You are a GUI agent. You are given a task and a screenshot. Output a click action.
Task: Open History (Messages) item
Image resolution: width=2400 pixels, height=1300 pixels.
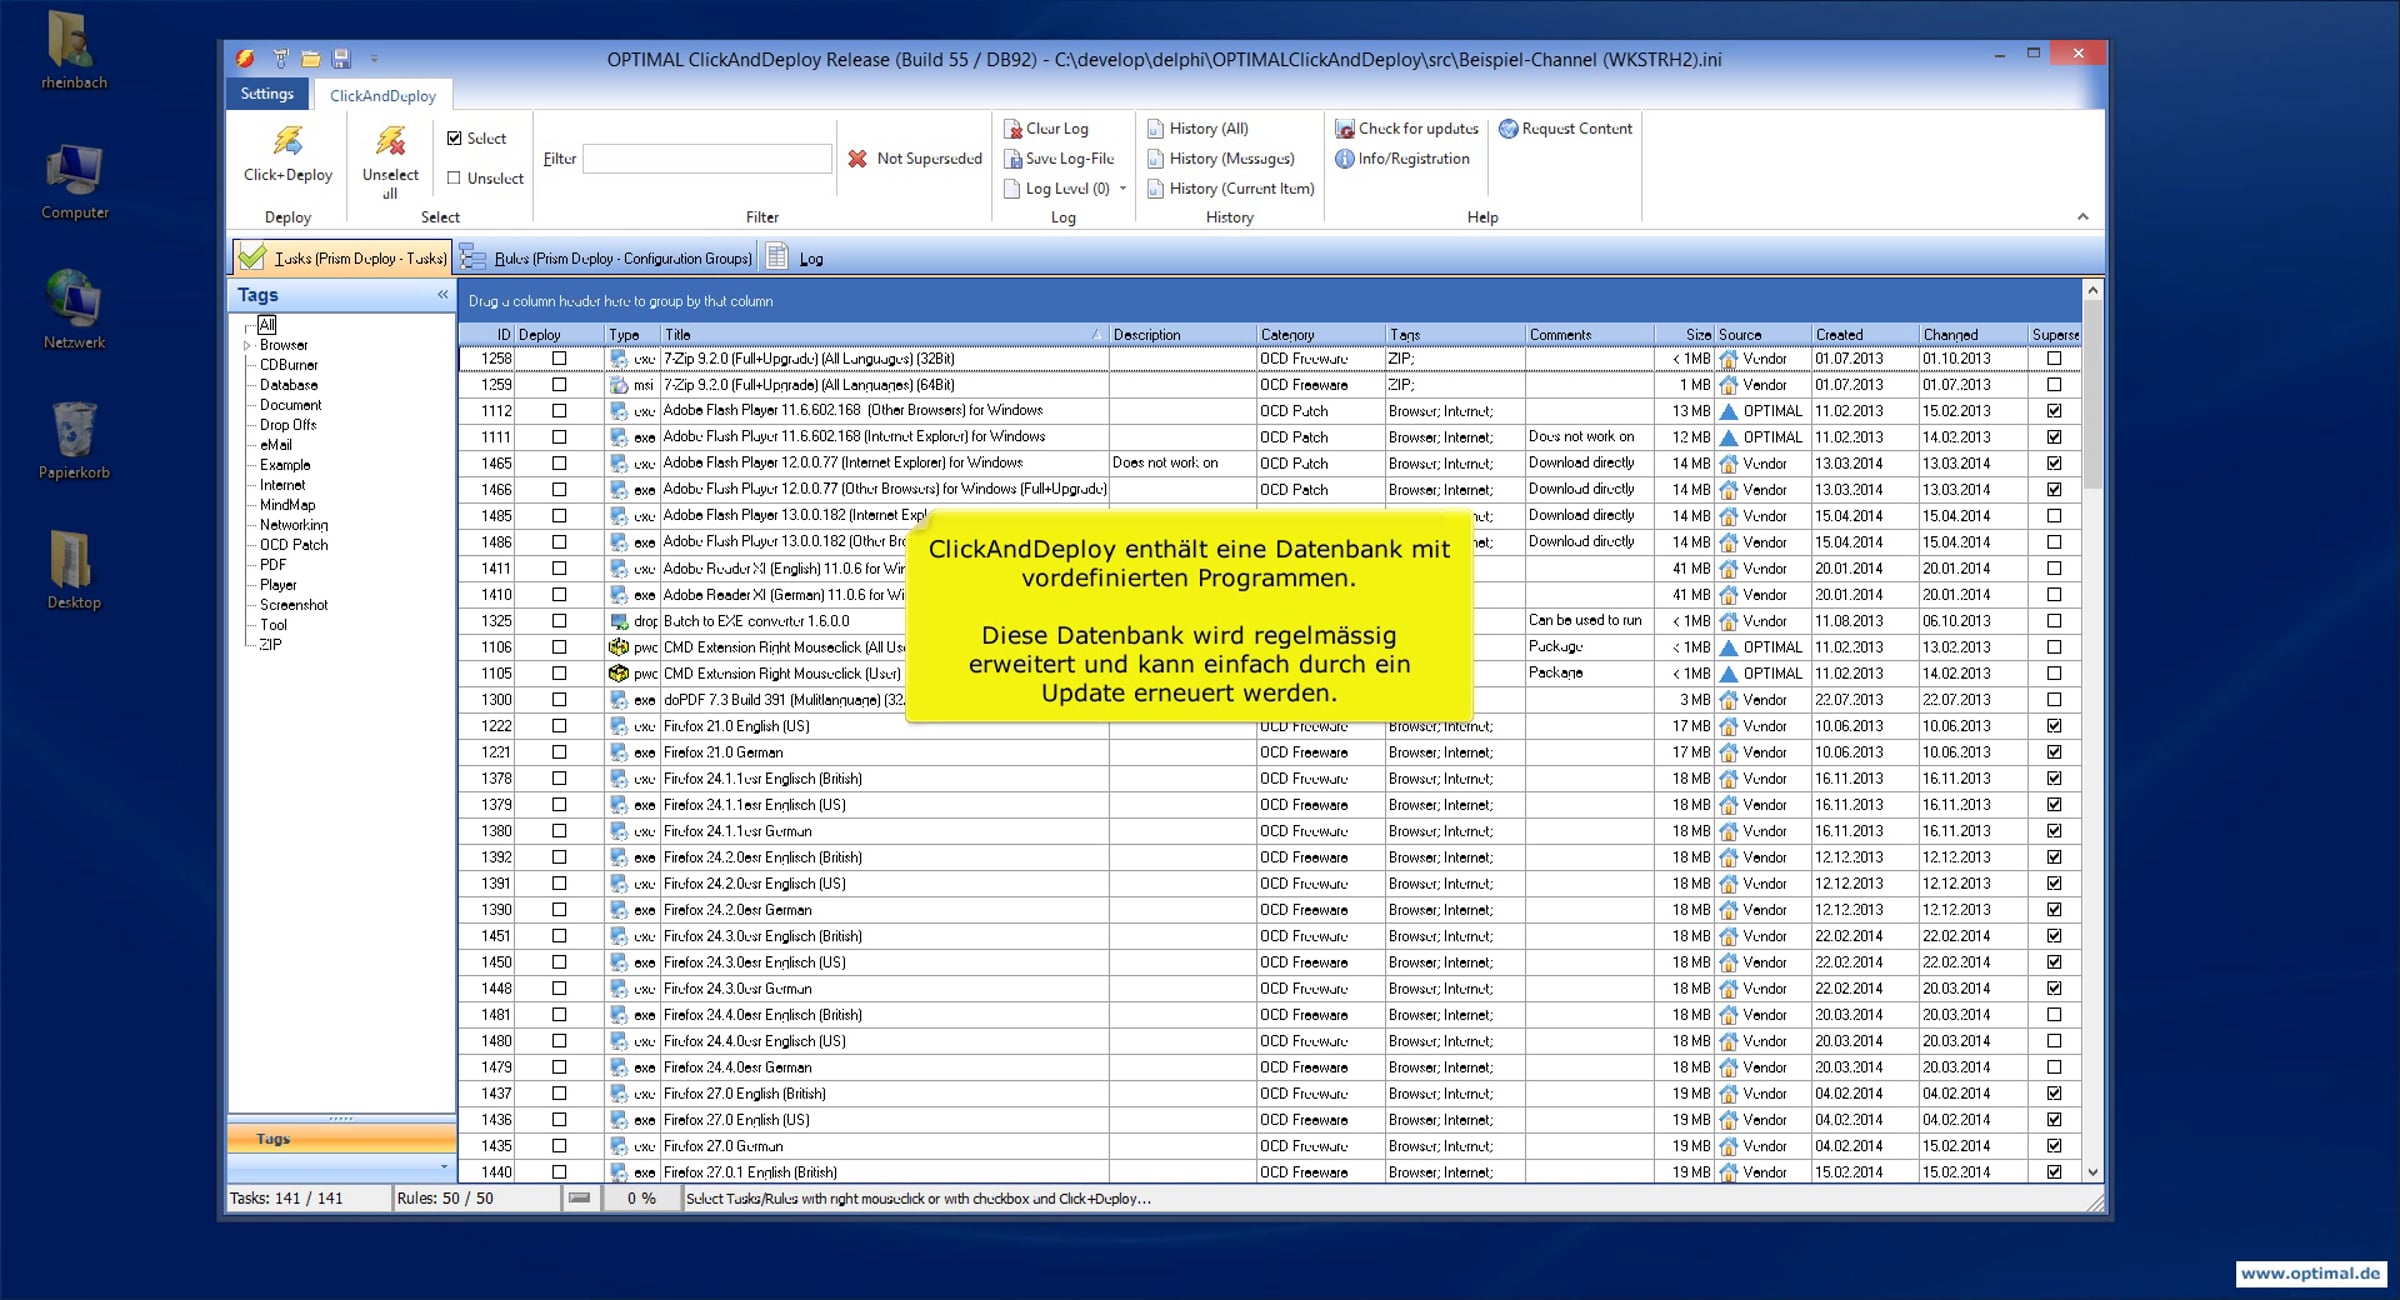pyautogui.click(x=1220, y=158)
